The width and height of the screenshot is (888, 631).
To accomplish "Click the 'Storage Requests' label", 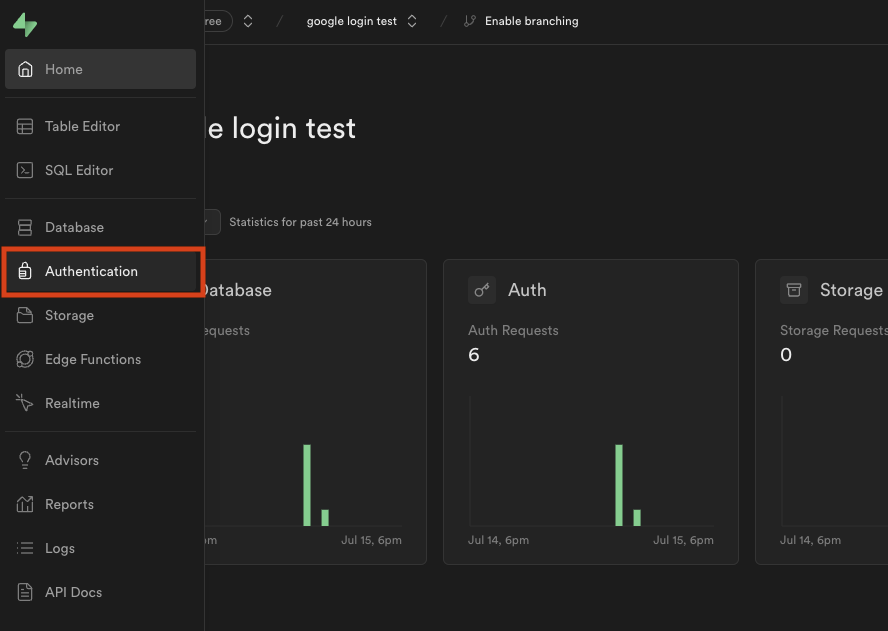I will (x=834, y=330).
